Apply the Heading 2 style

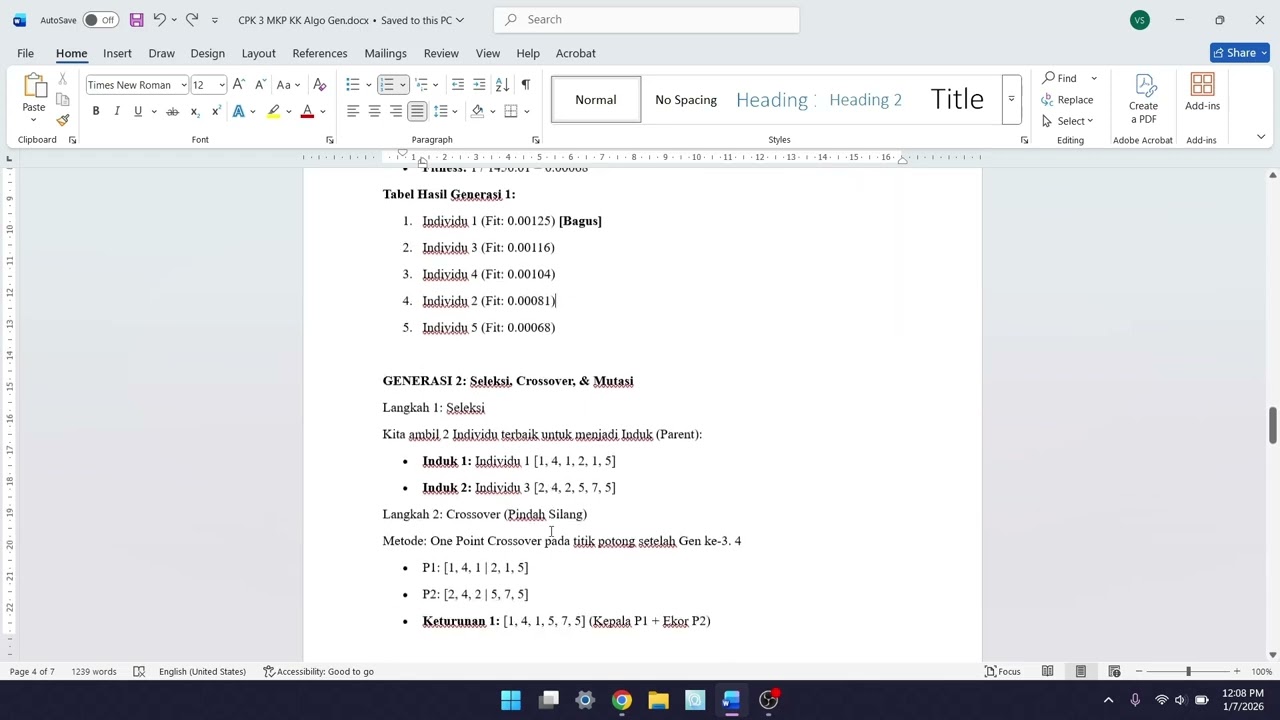coord(866,99)
